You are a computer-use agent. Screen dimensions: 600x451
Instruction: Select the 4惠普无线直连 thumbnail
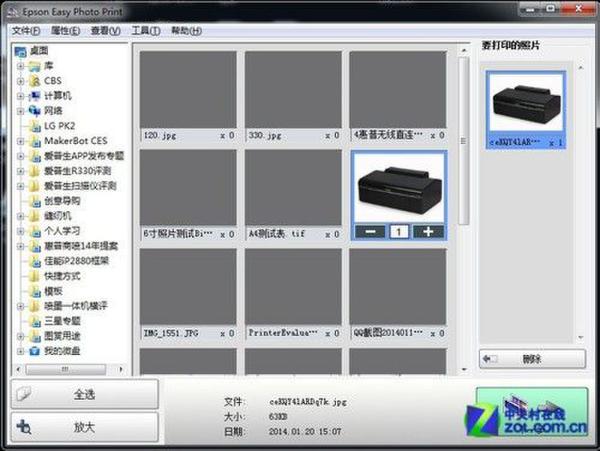point(398,90)
